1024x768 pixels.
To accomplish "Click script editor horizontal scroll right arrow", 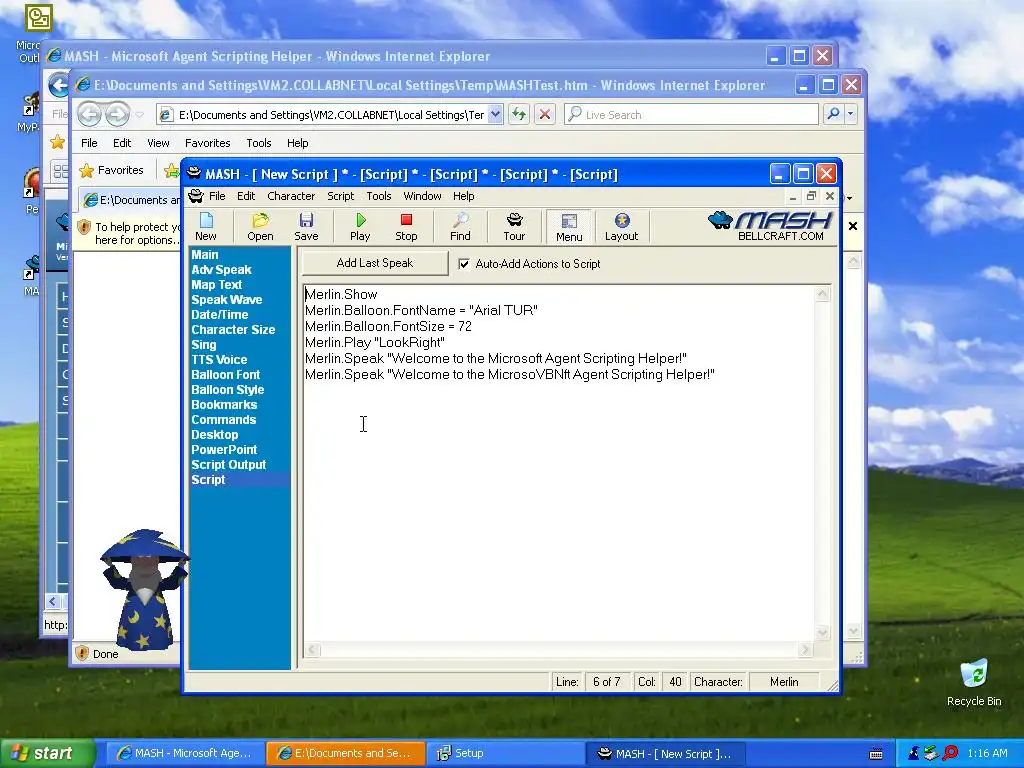I will point(805,650).
